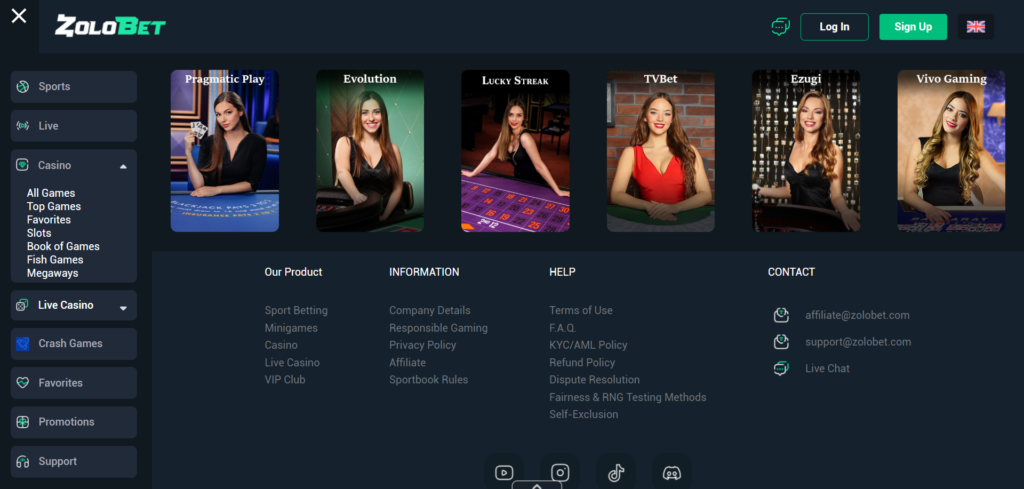
Task: Open the Responsible Gaming footer link
Action: 438,328
